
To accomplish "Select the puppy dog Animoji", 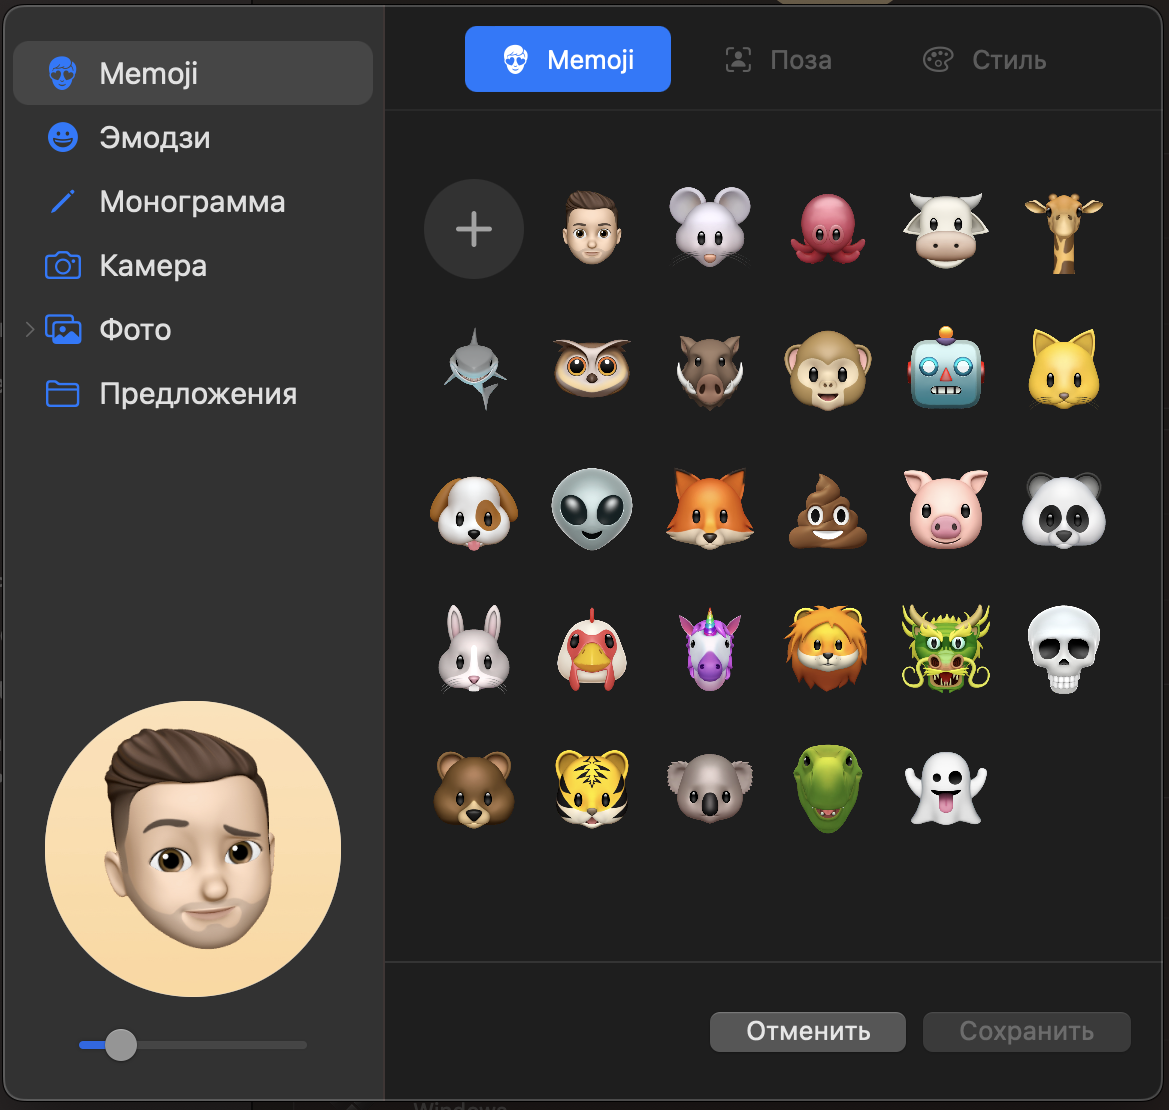I will [x=473, y=512].
